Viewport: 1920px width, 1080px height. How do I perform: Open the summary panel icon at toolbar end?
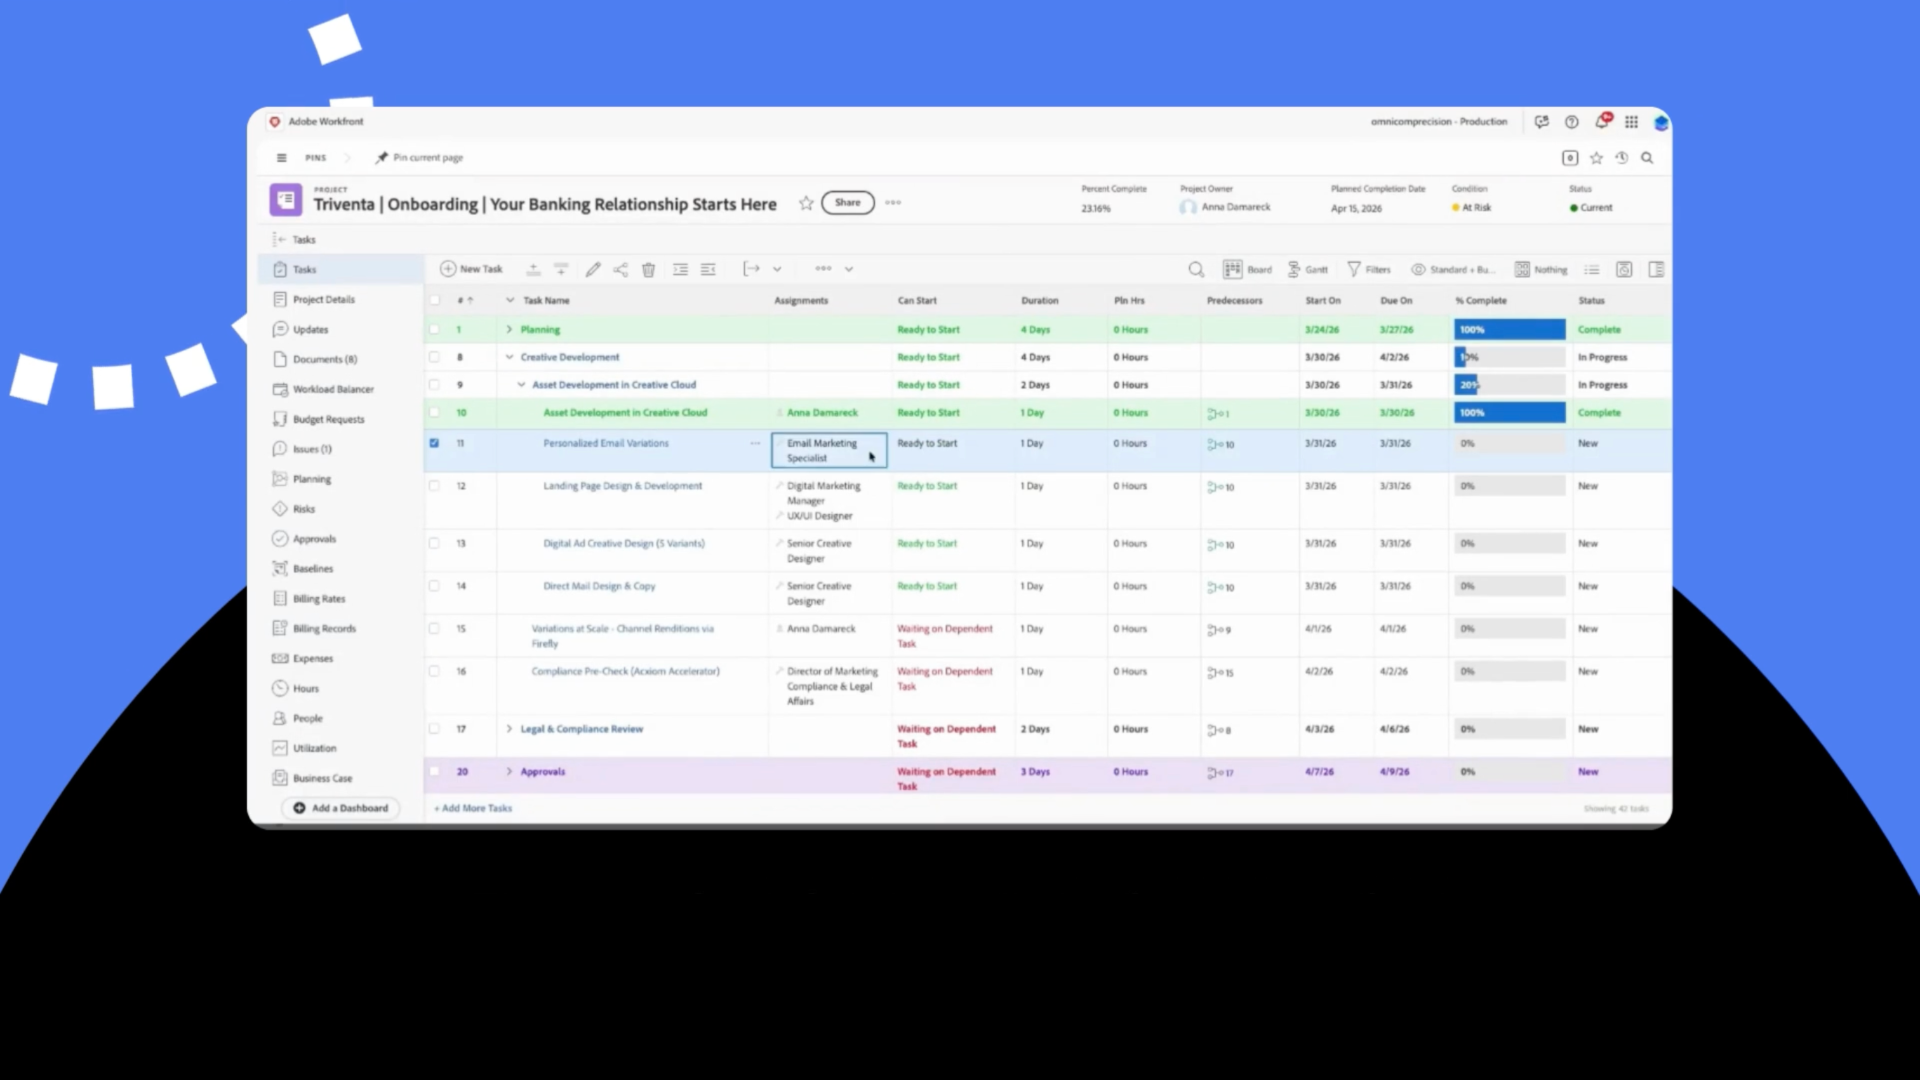[x=1656, y=269]
